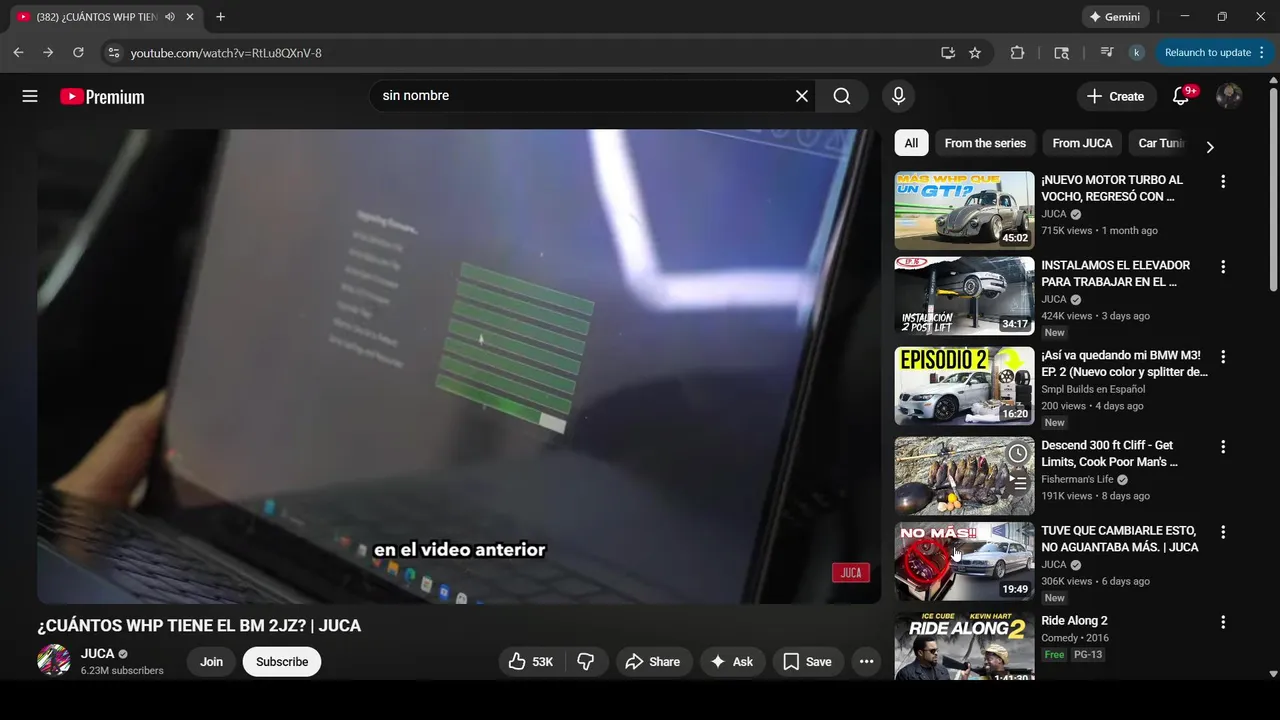Open options for 'TUVE QUE CAMBIARLE ESTO' video
1280x720 pixels.
tap(1222, 532)
